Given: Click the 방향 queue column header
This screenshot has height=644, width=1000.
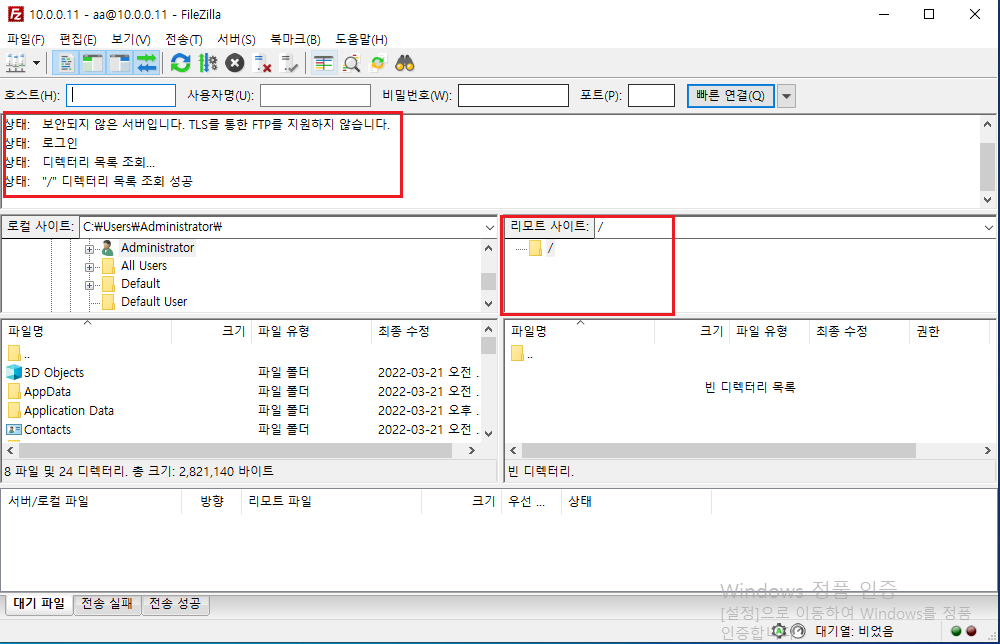Looking at the screenshot, I should (x=212, y=502).
